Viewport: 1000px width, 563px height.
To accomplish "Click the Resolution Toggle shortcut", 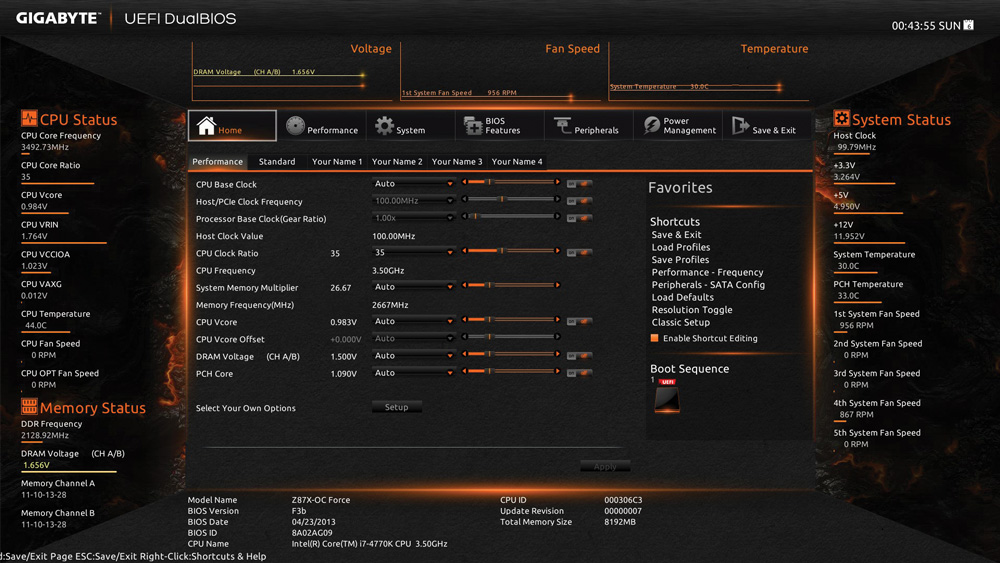I will coord(692,309).
